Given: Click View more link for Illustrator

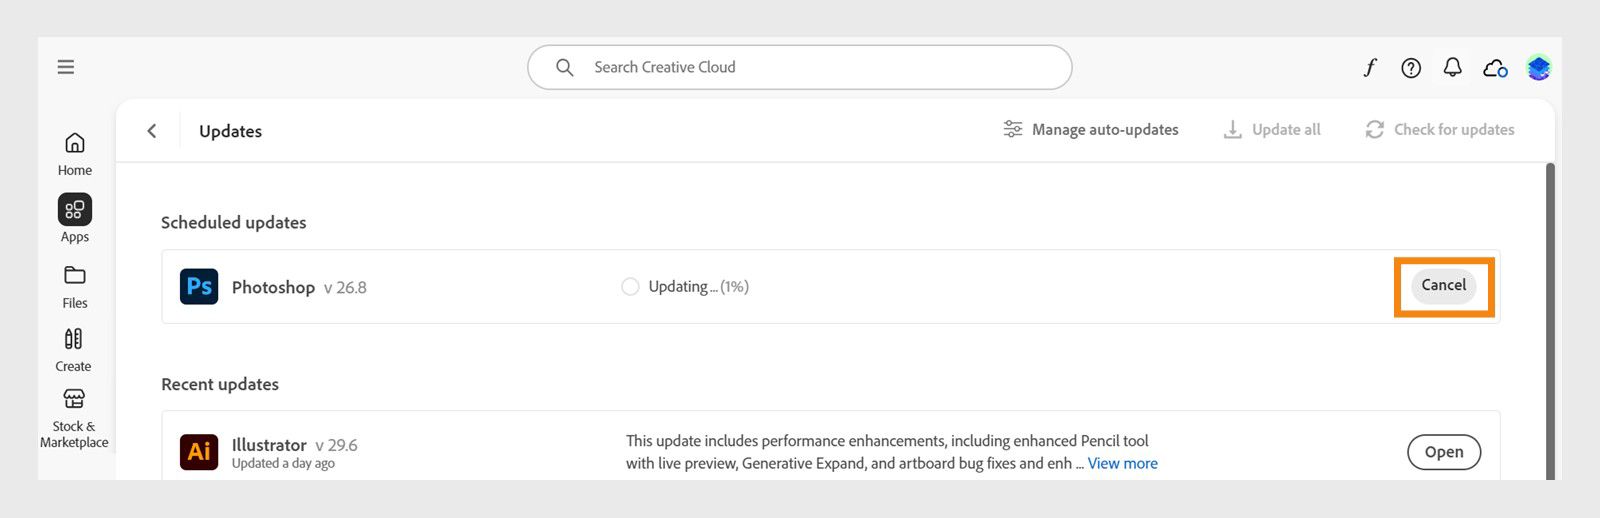Looking at the screenshot, I should (1122, 464).
